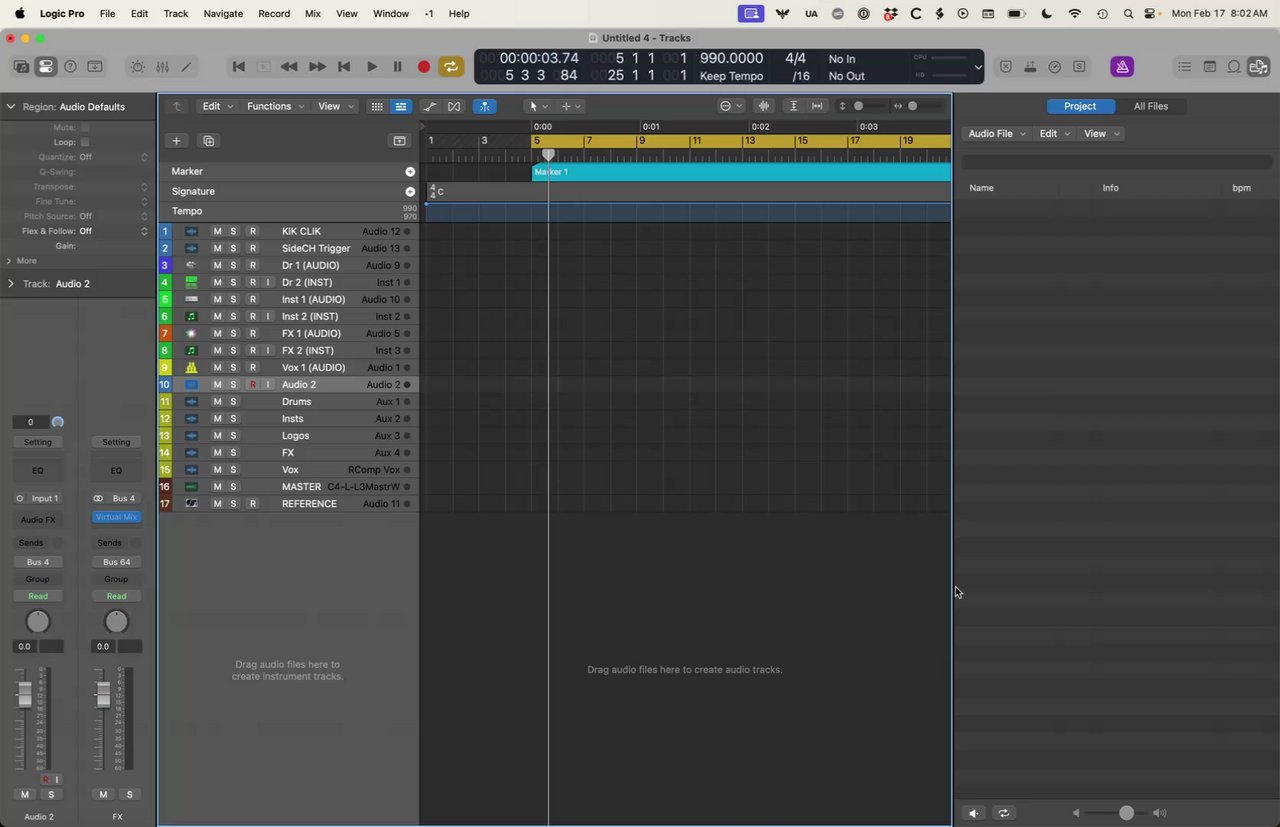This screenshot has height=827, width=1280.
Task: Click the Read automation button on Audio 2 strip
Action: pyautogui.click(x=38, y=596)
